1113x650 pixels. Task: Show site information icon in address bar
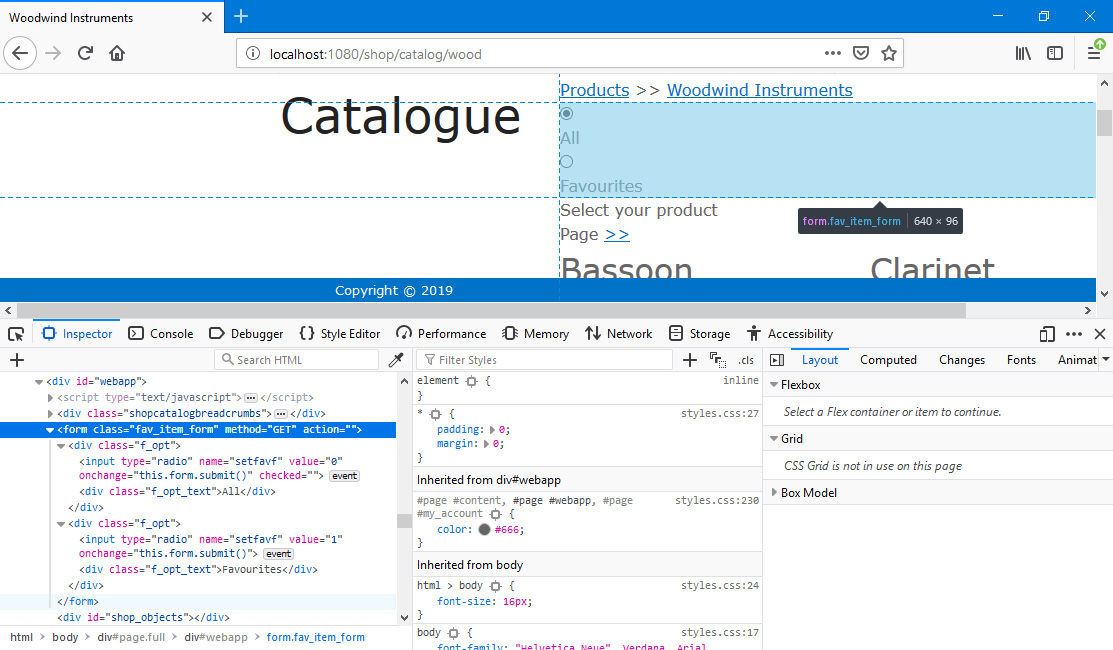coord(253,54)
